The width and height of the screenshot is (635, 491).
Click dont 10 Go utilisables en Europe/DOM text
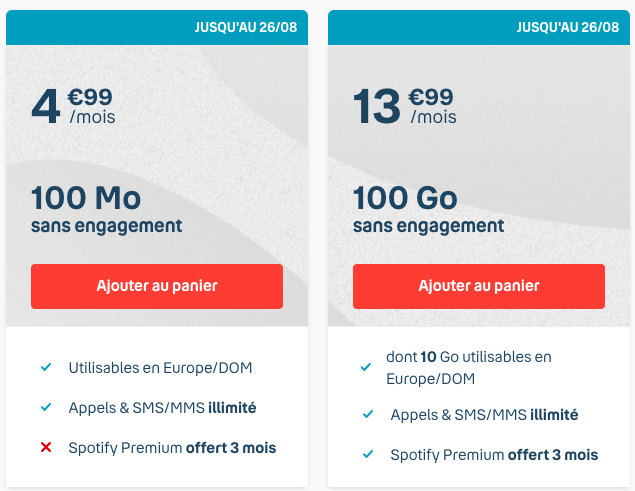[x=469, y=368]
